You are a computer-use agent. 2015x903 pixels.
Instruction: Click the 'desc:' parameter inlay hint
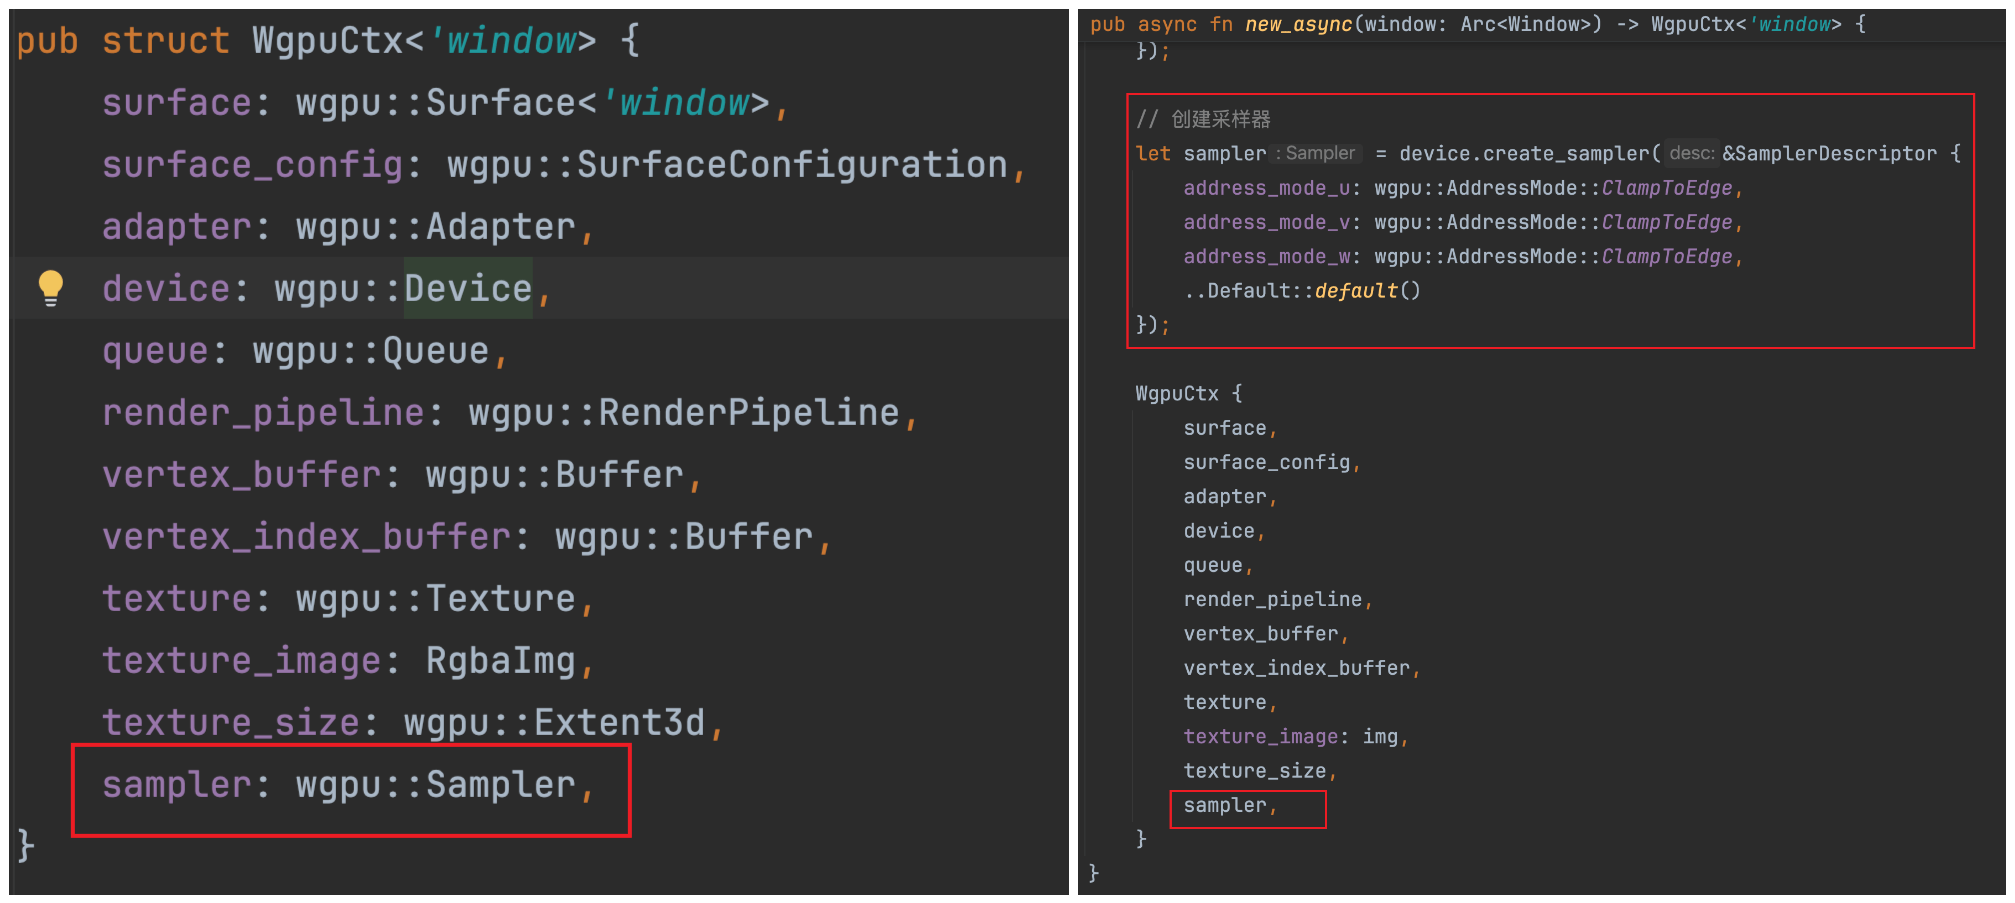pos(1692,153)
